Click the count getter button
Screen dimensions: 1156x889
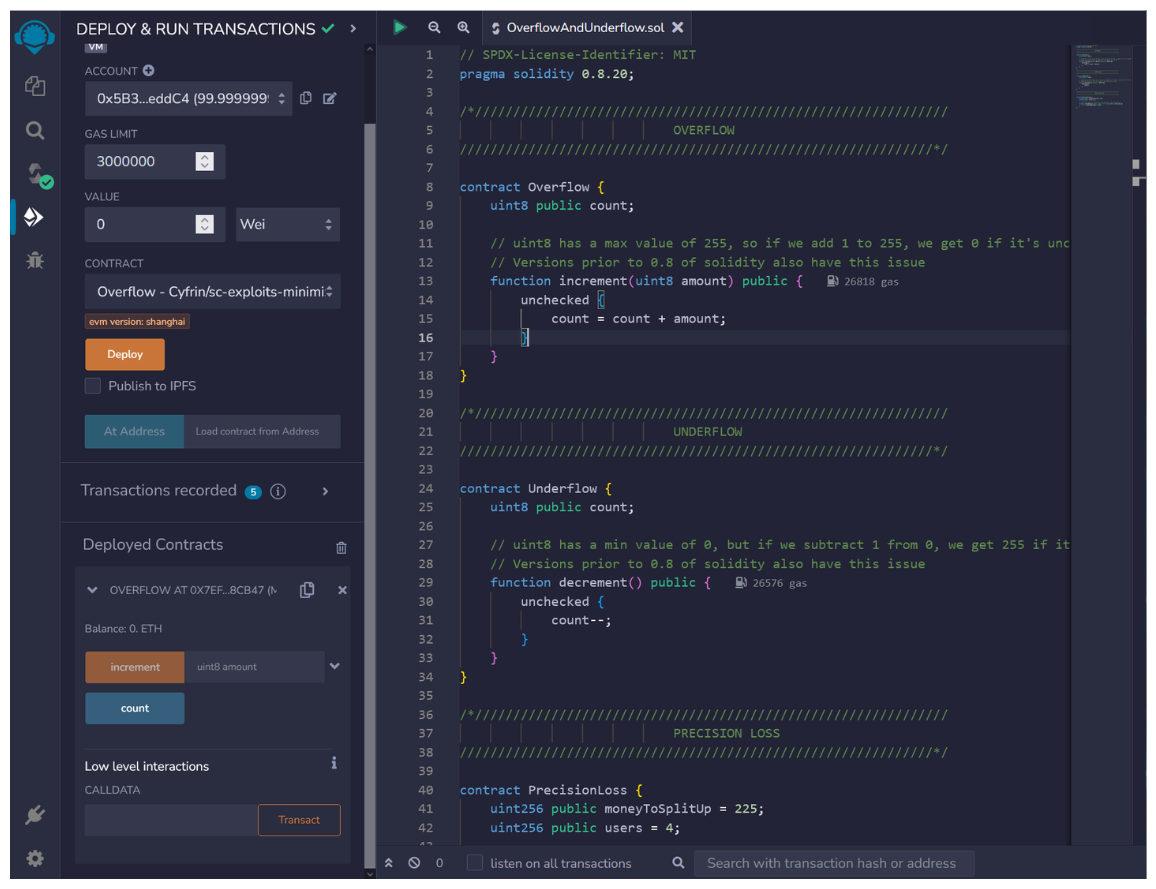[135, 708]
